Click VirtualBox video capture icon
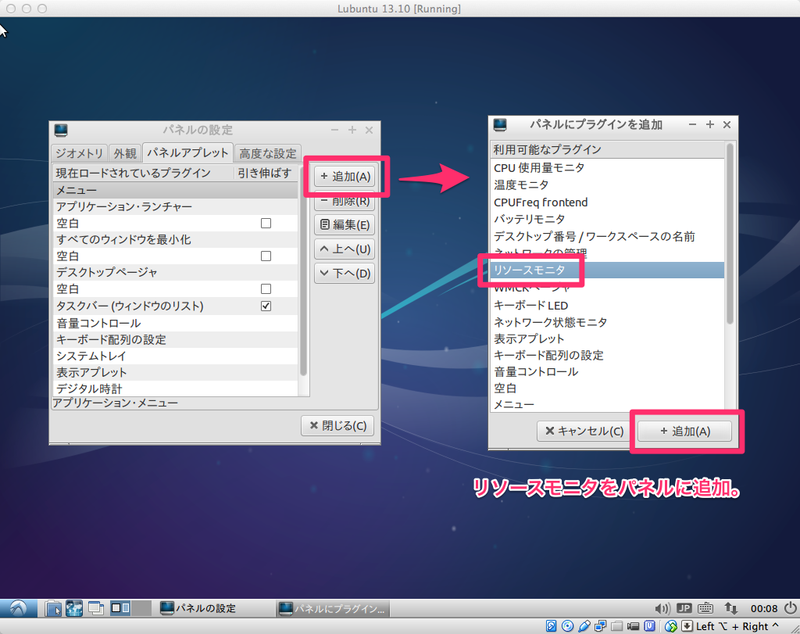The width and height of the screenshot is (800, 634). [x=633, y=626]
